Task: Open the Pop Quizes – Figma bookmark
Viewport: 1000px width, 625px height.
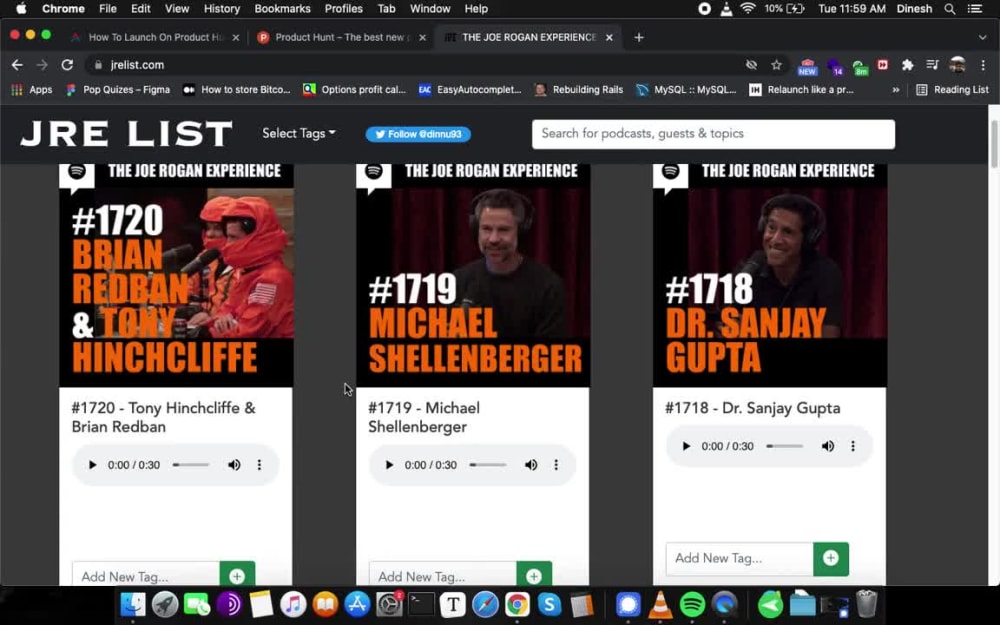Action: tap(118, 90)
